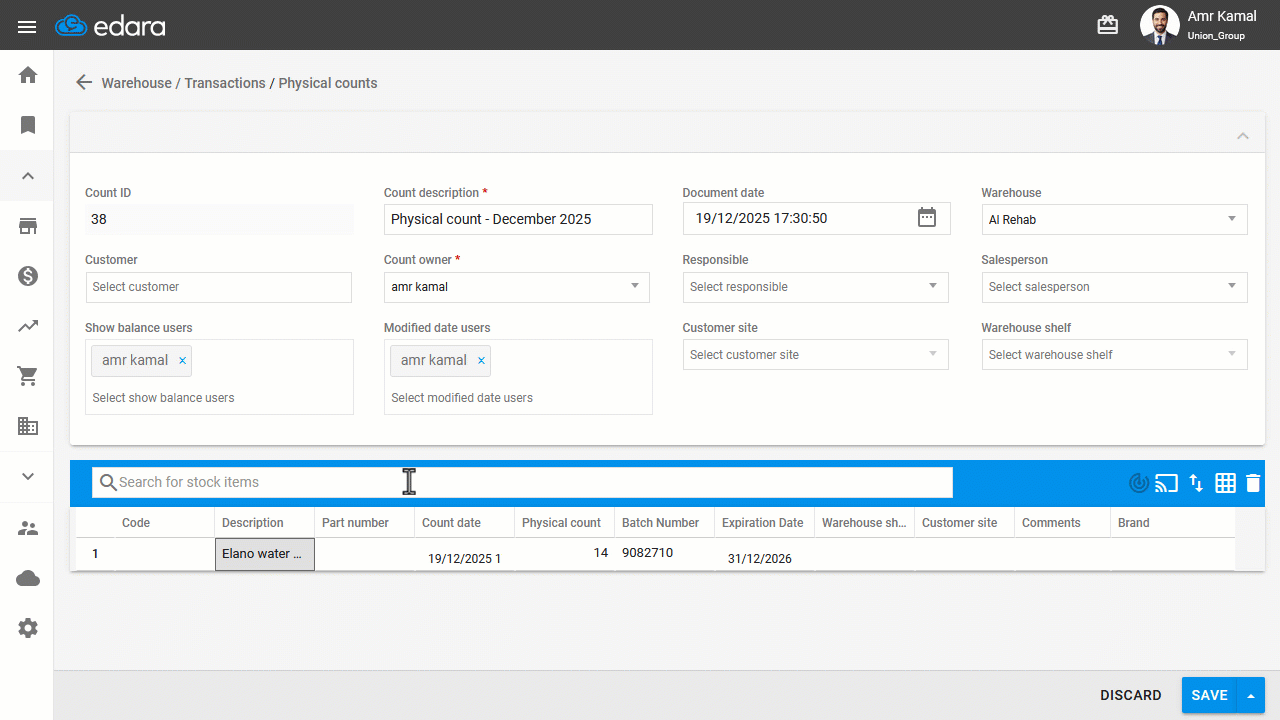This screenshot has width=1280, height=720.
Task: Collapse the sidebar section with up chevron
Action: click(x=28, y=176)
